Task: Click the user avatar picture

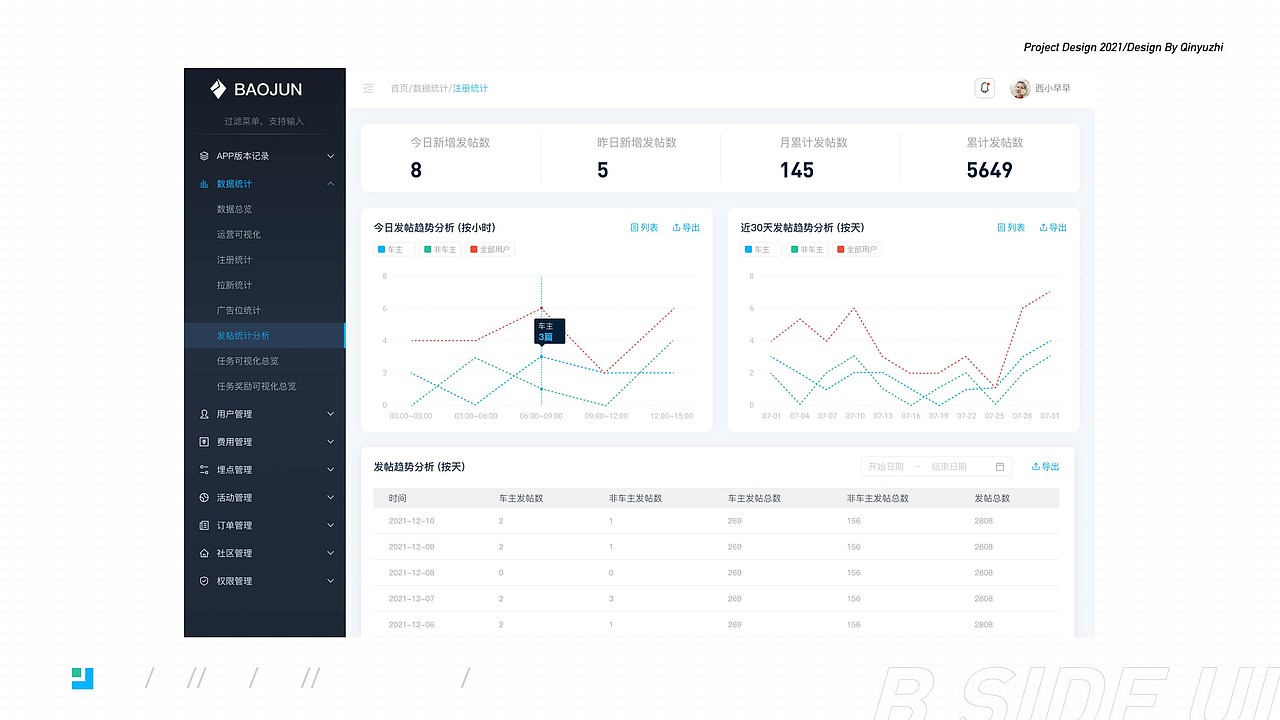Action: pos(1020,89)
